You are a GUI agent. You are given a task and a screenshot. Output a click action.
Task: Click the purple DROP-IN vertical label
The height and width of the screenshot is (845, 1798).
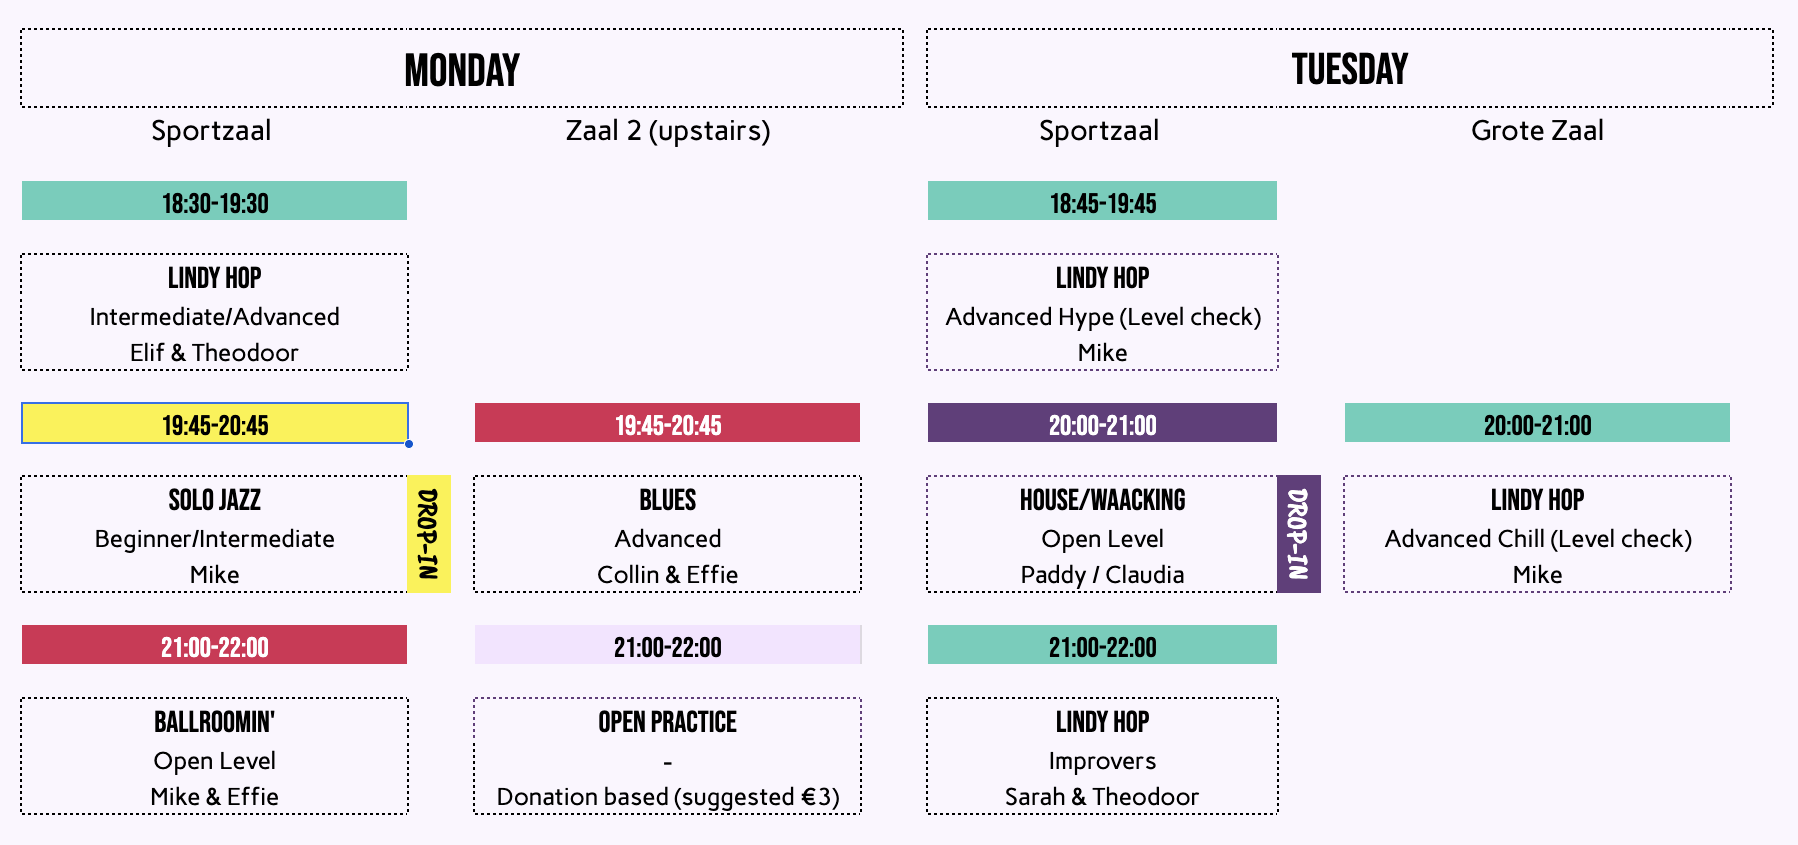coord(1298,534)
